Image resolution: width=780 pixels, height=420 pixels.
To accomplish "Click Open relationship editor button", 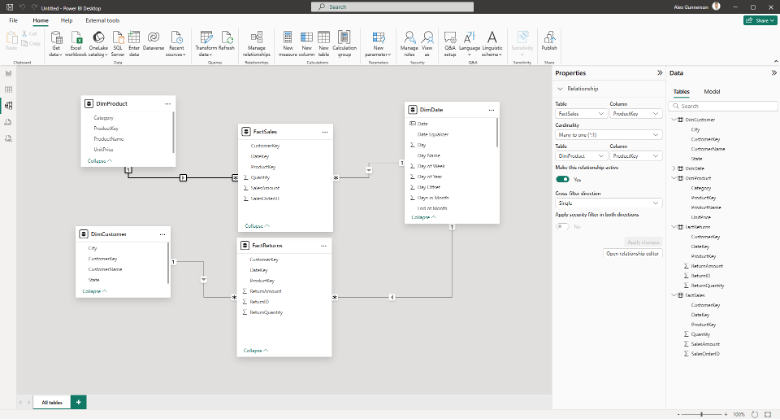I will click(x=632, y=254).
